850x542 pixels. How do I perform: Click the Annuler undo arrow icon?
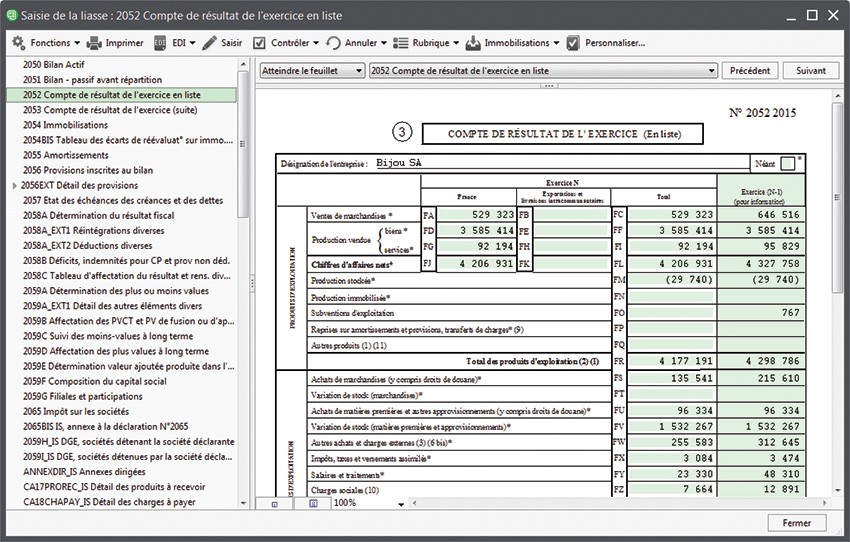click(333, 43)
